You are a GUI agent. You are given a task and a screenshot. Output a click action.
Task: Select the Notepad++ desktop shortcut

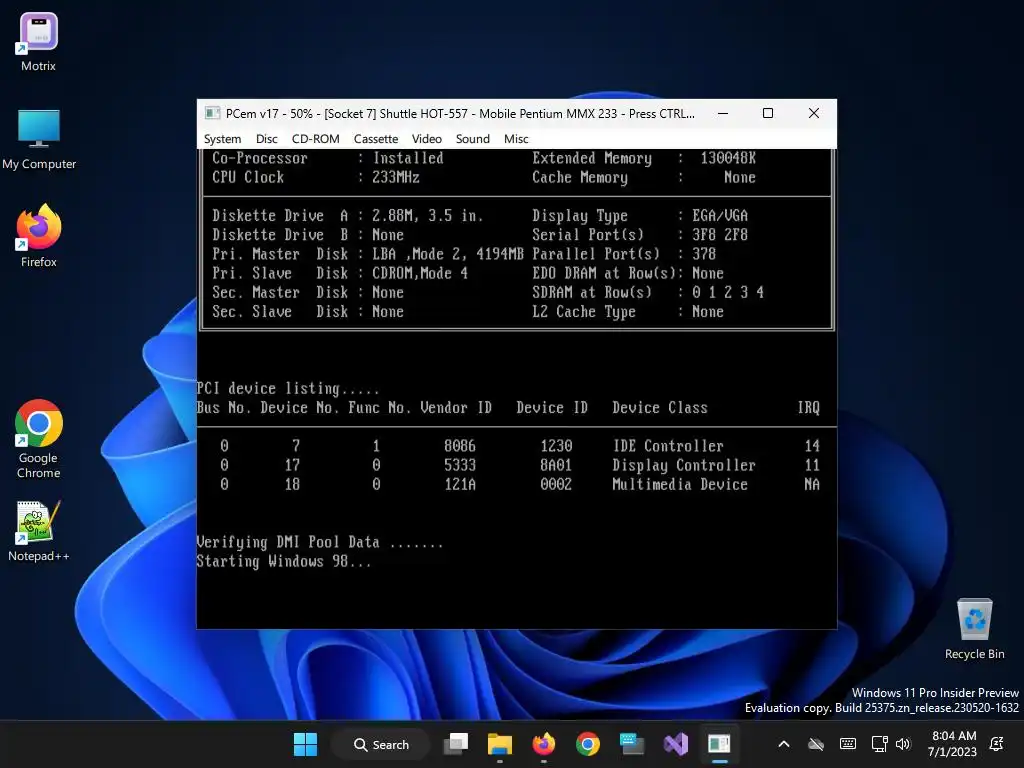[39, 531]
